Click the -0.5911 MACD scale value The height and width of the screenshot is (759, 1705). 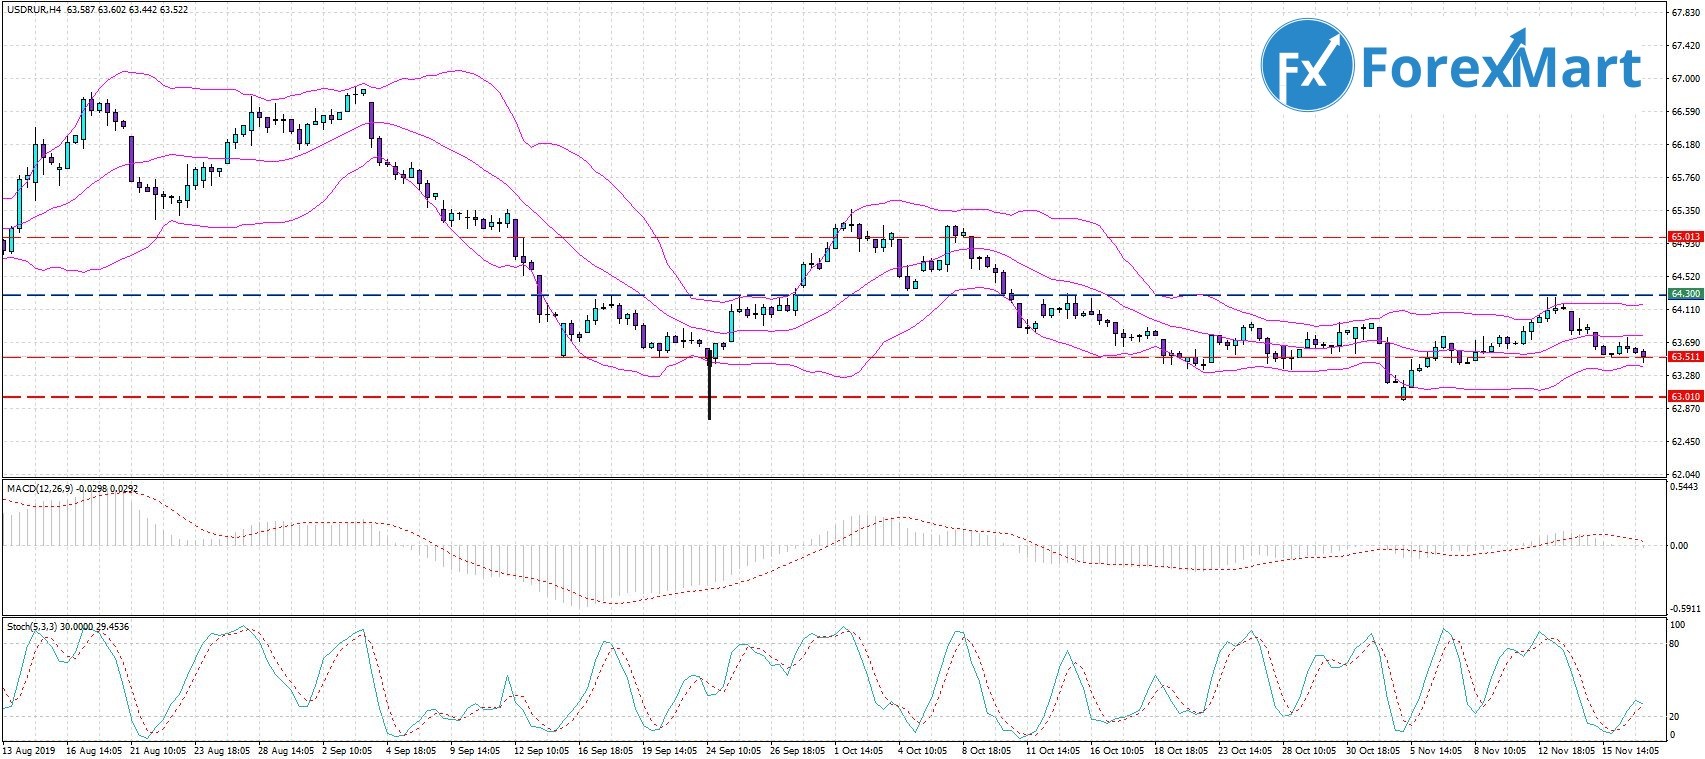[1685, 607]
